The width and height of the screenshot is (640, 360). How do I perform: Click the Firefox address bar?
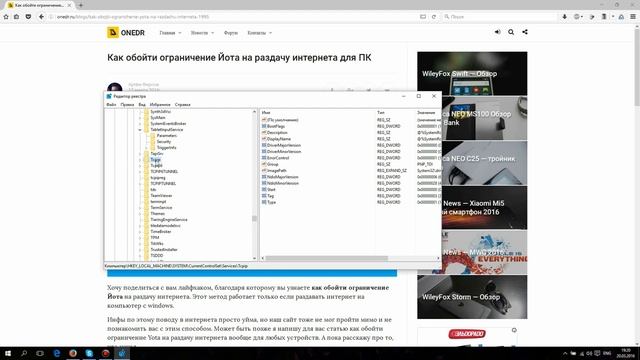click(x=235, y=17)
